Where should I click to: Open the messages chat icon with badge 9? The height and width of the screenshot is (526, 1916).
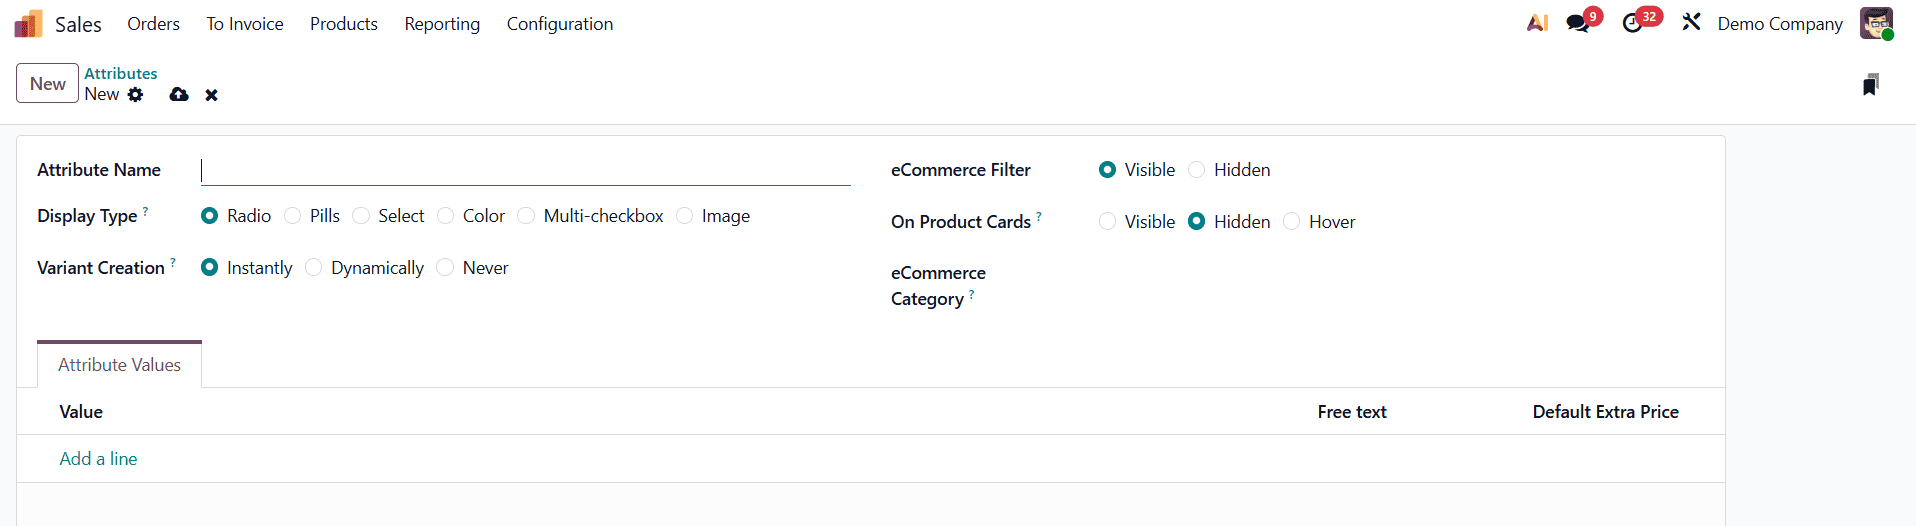(1578, 23)
